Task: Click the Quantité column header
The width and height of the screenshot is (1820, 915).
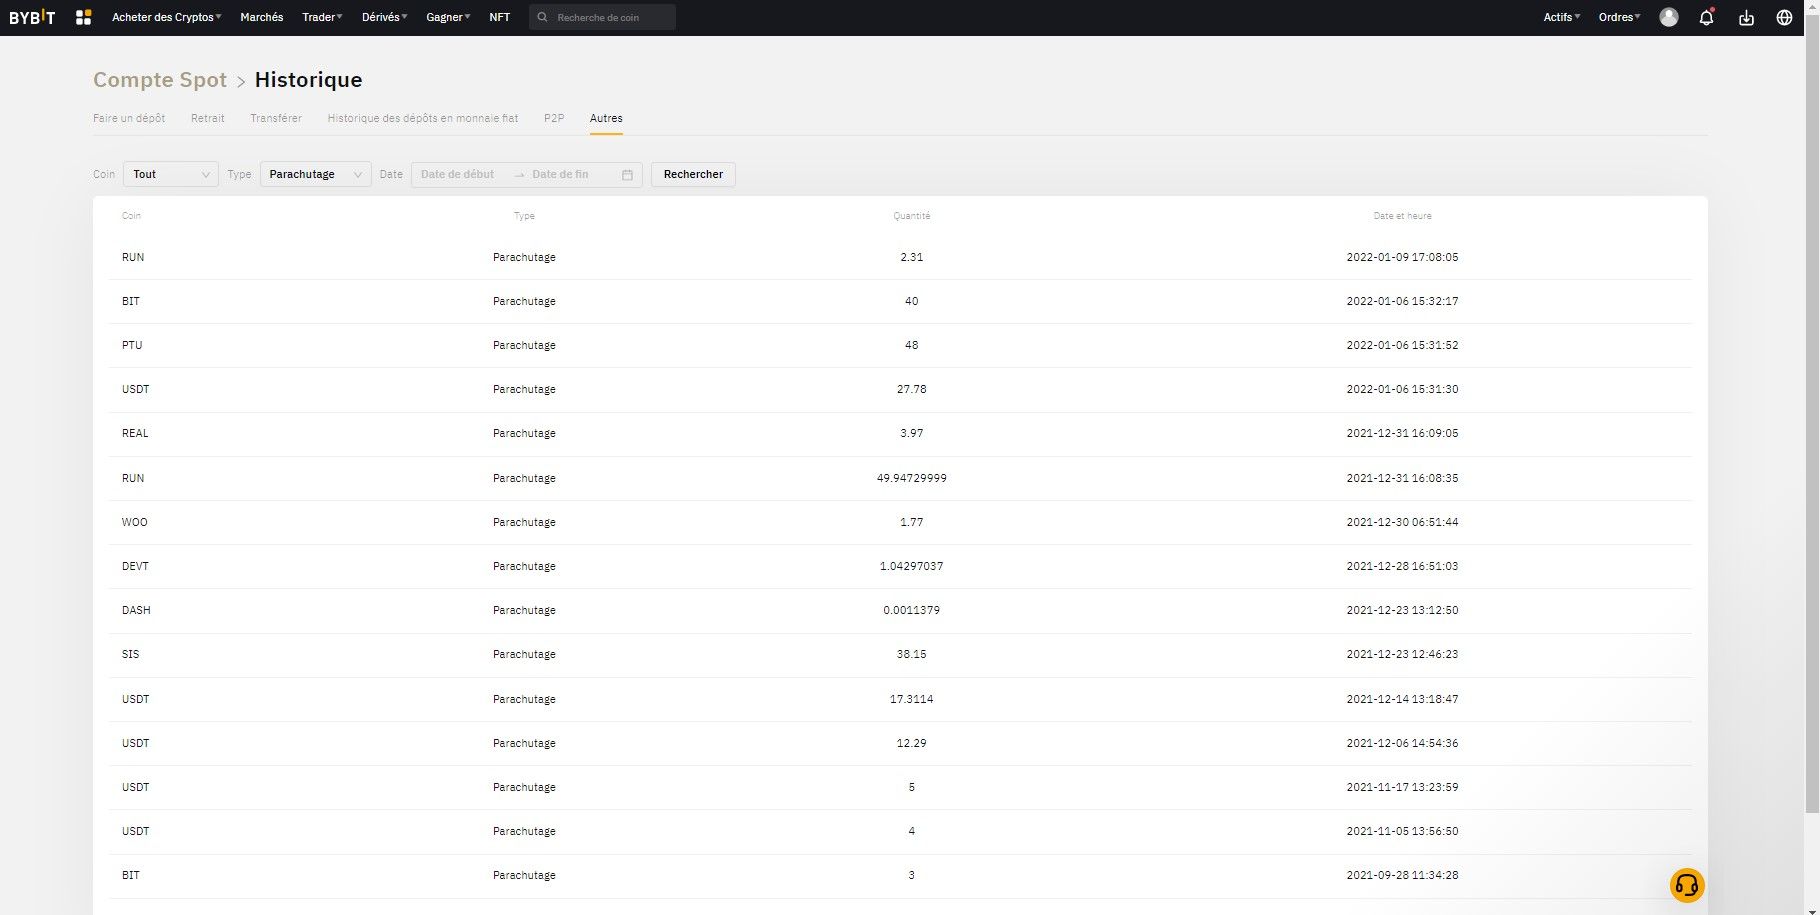Action: 912,216
